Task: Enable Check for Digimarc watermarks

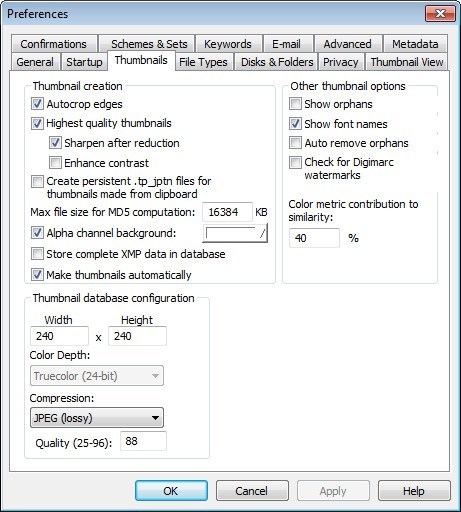Action: click(295, 162)
